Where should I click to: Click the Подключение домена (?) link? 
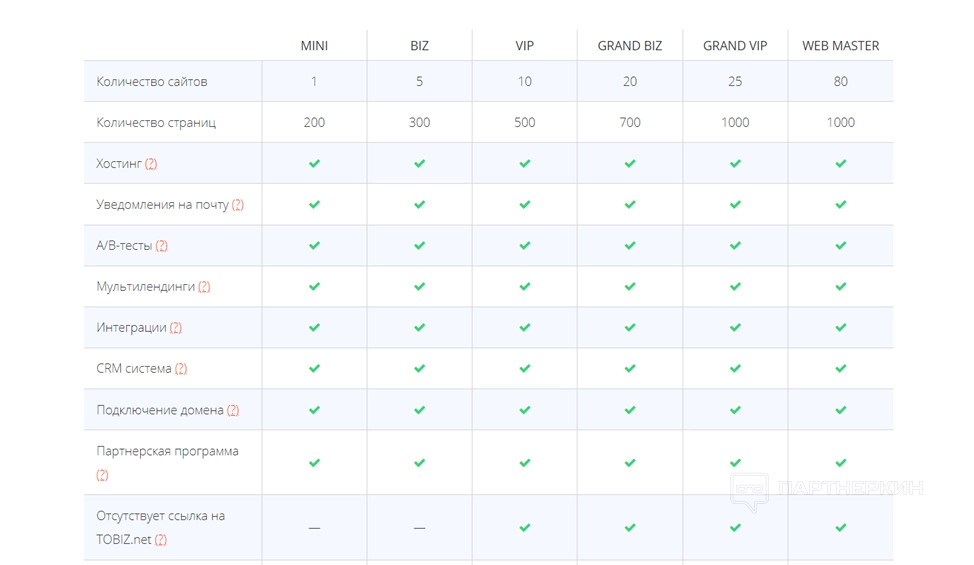(x=233, y=410)
